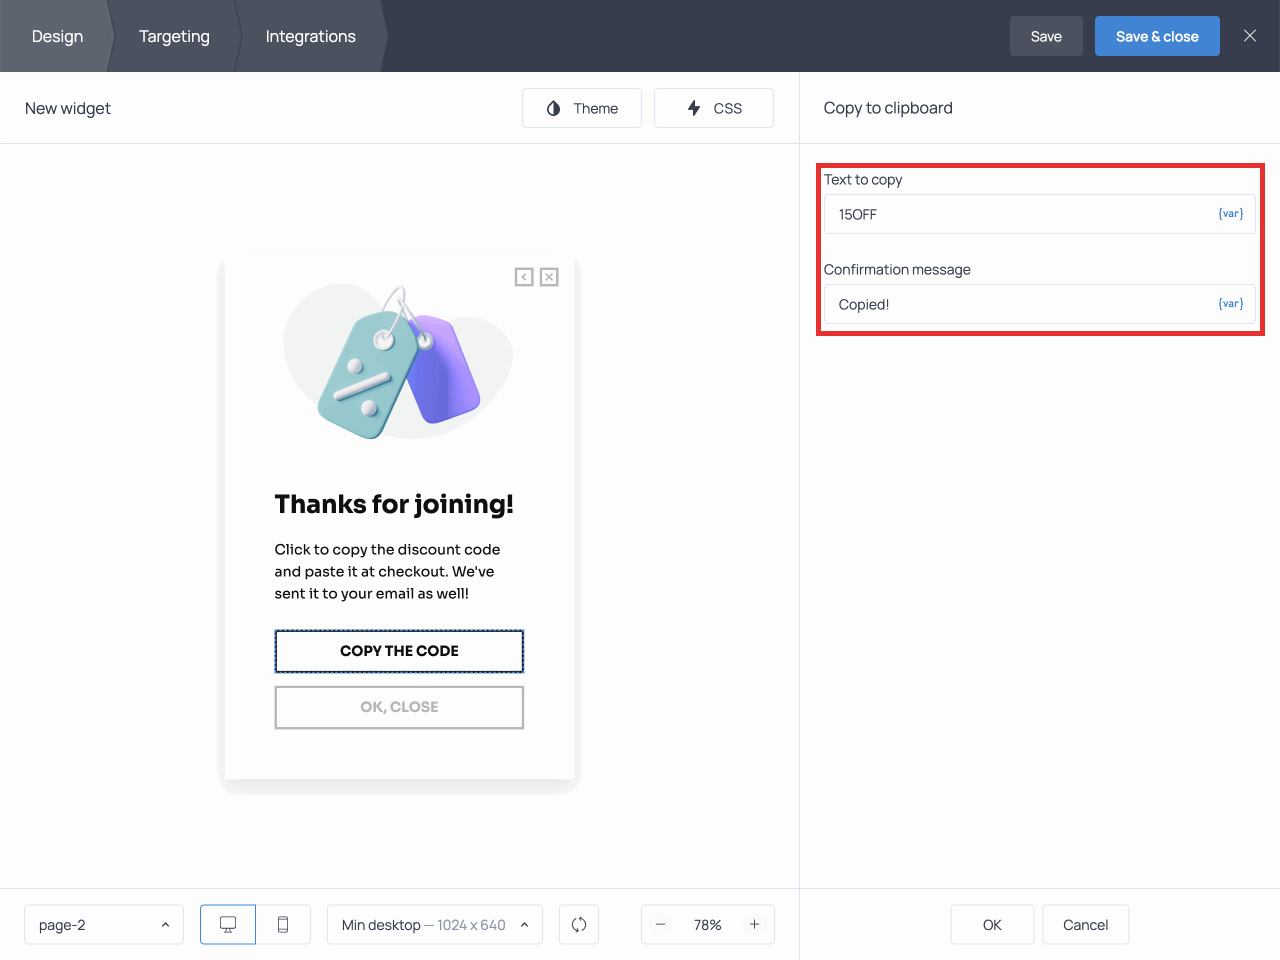Click the rotate orientation icon

tap(579, 925)
